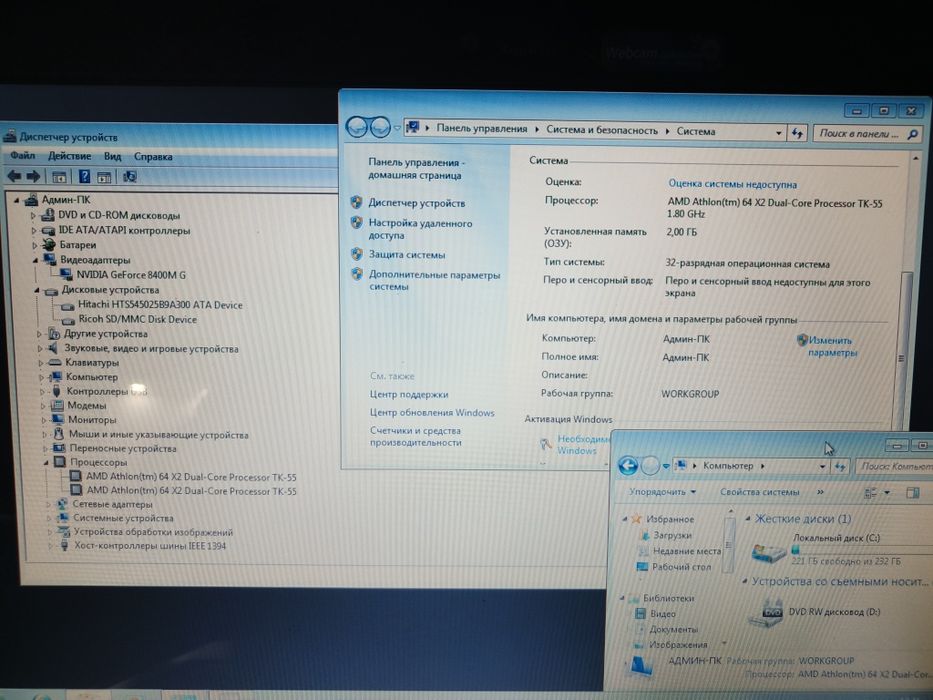
Task: Click Переносные устройства category
Action: (x=123, y=448)
